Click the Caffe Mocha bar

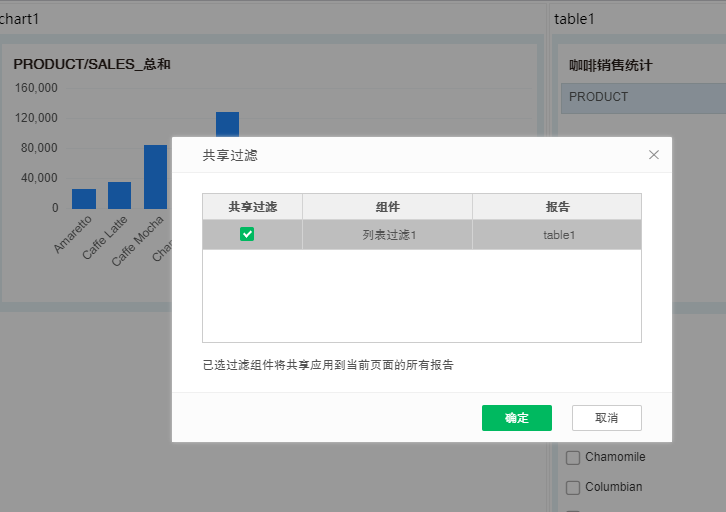155,176
